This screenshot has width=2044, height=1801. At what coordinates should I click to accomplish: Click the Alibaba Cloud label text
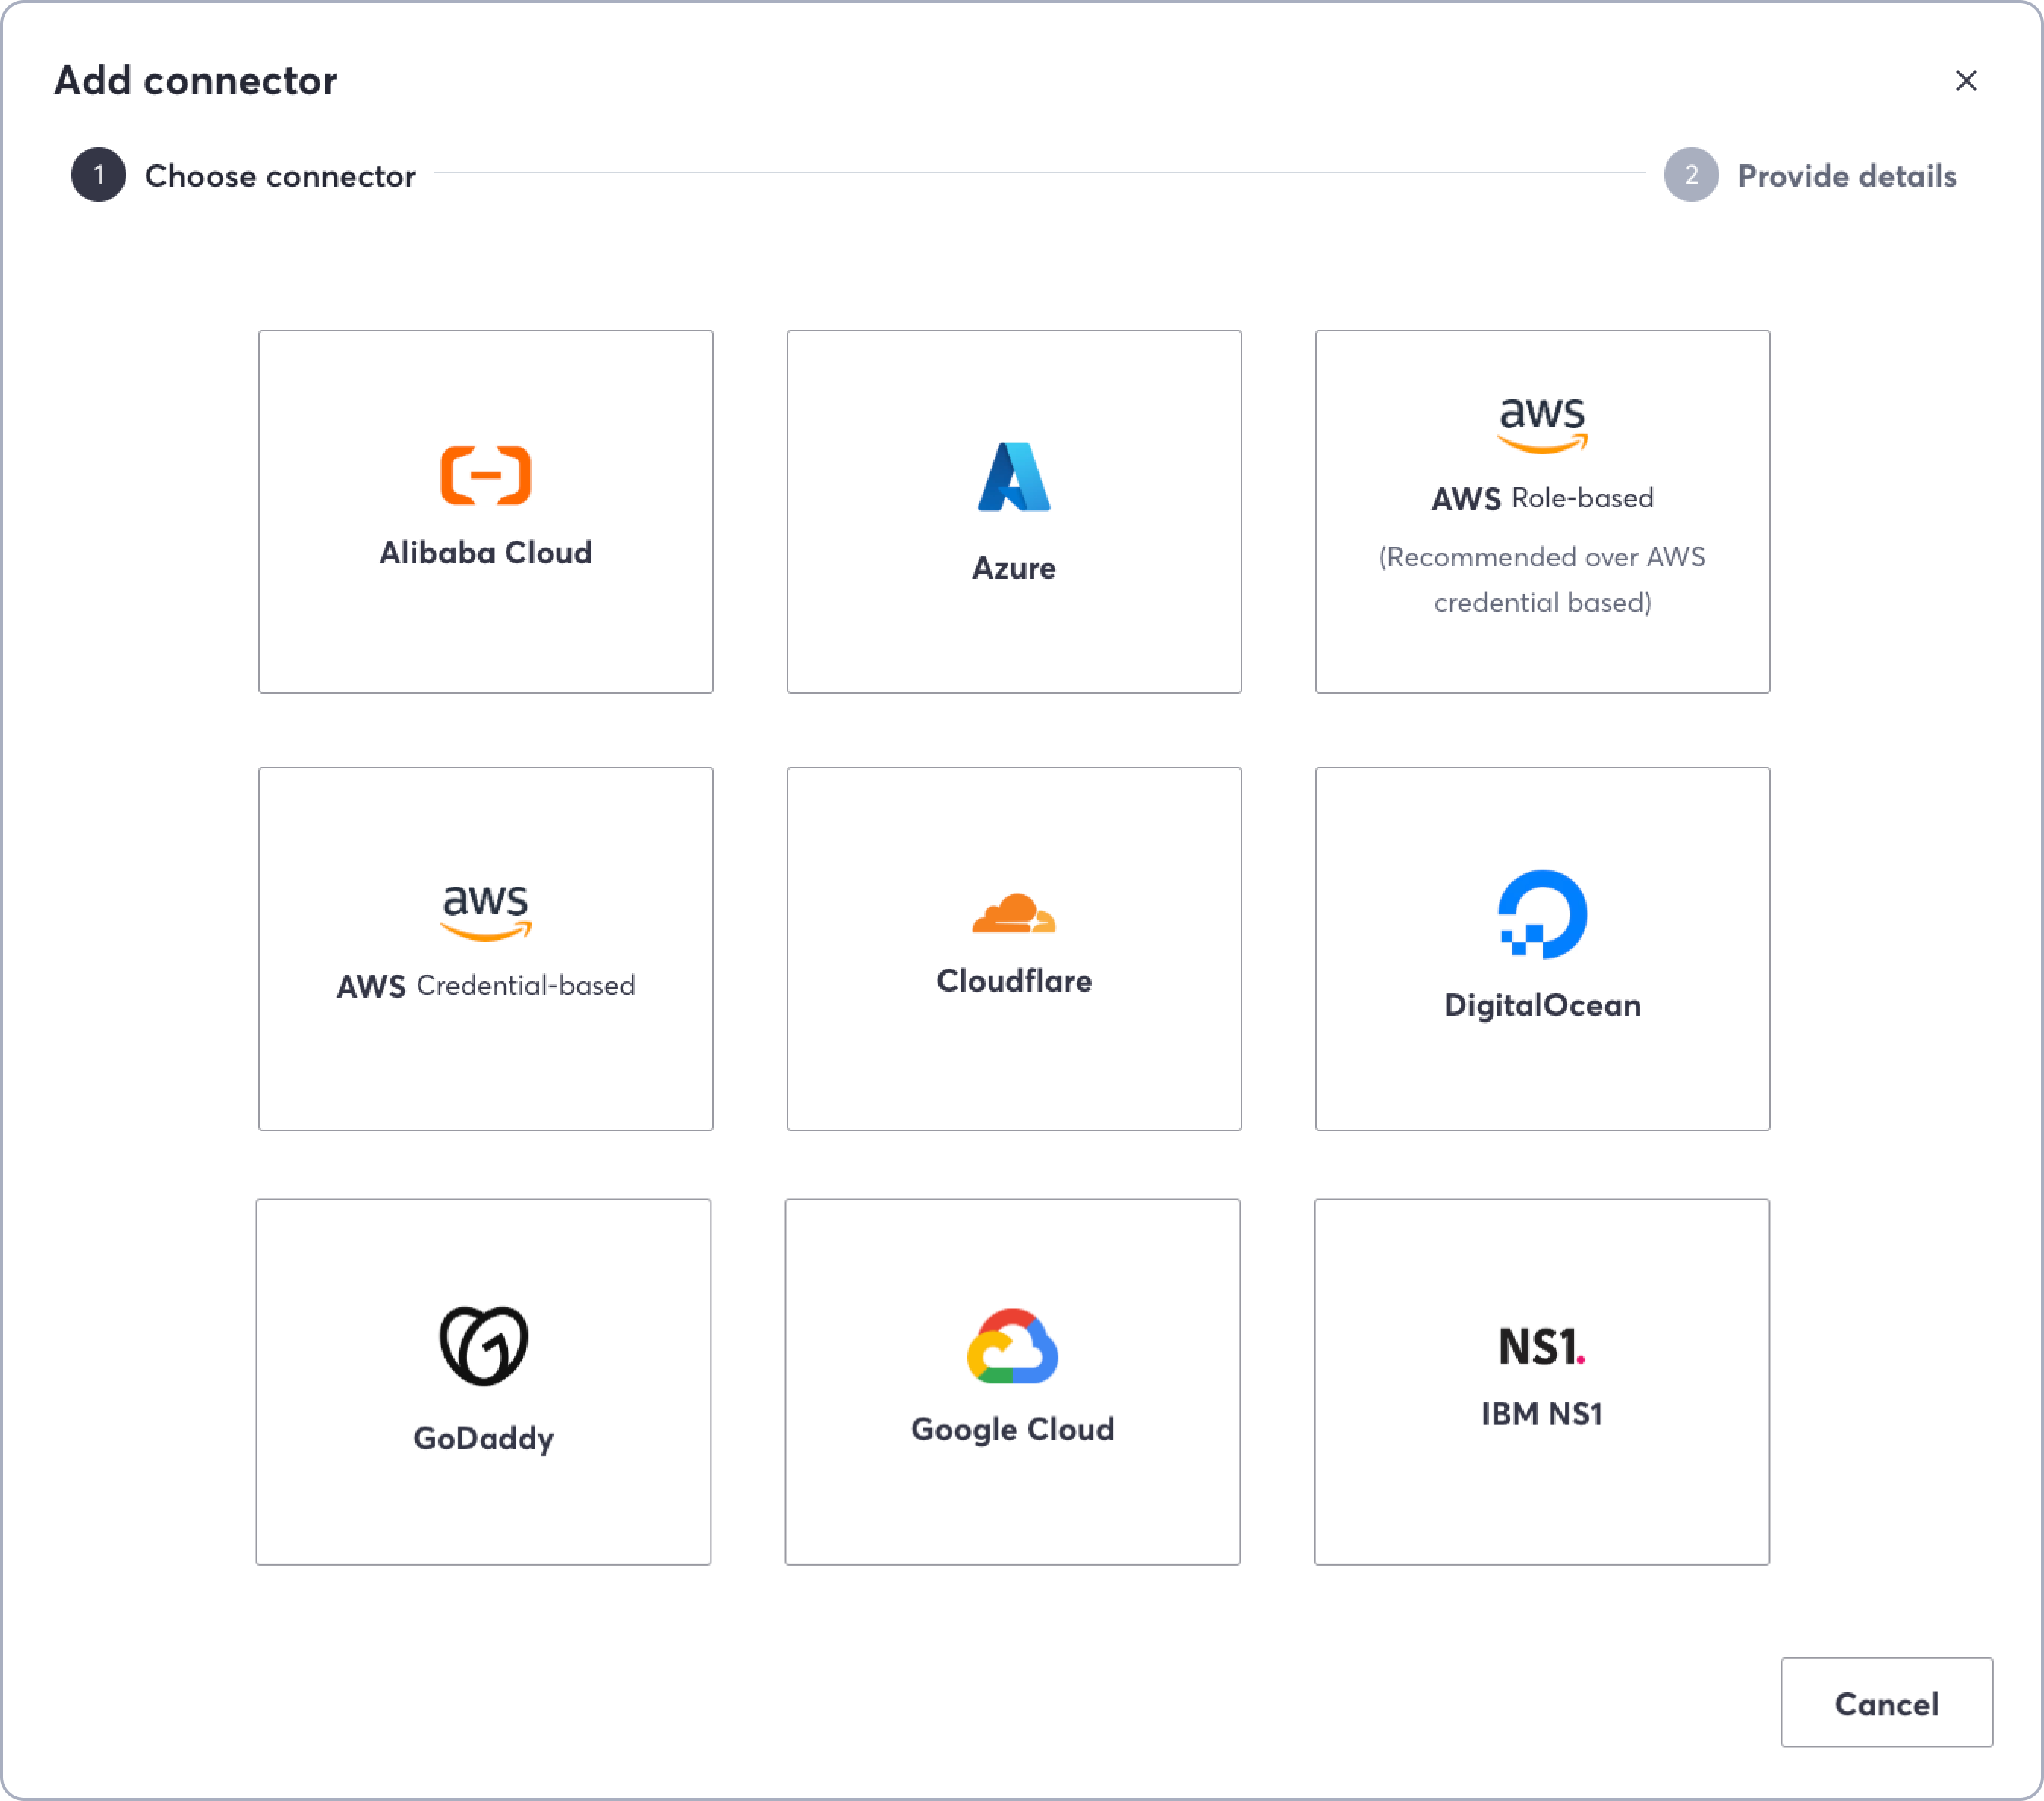click(x=485, y=553)
